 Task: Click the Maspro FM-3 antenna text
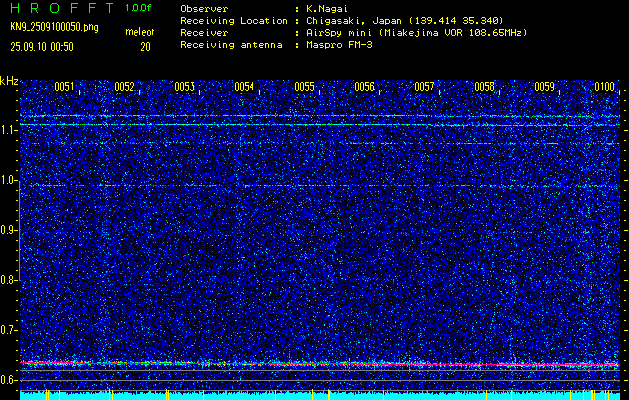tap(339, 45)
